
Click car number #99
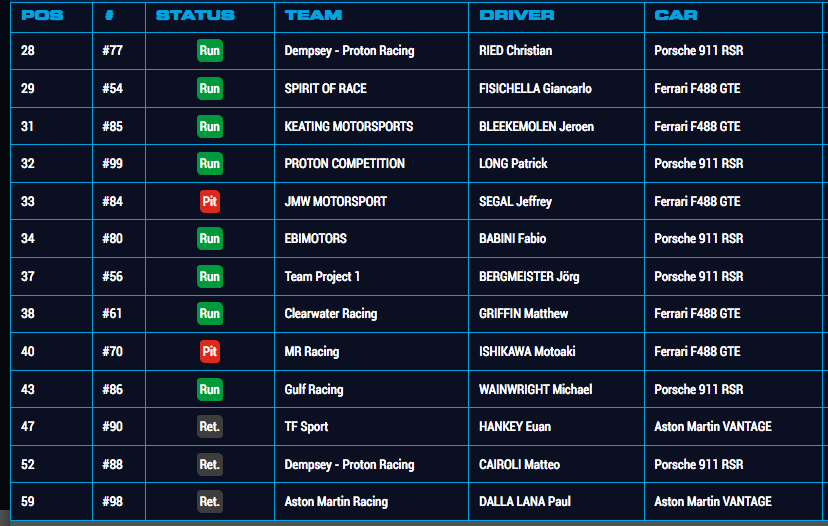(x=112, y=164)
